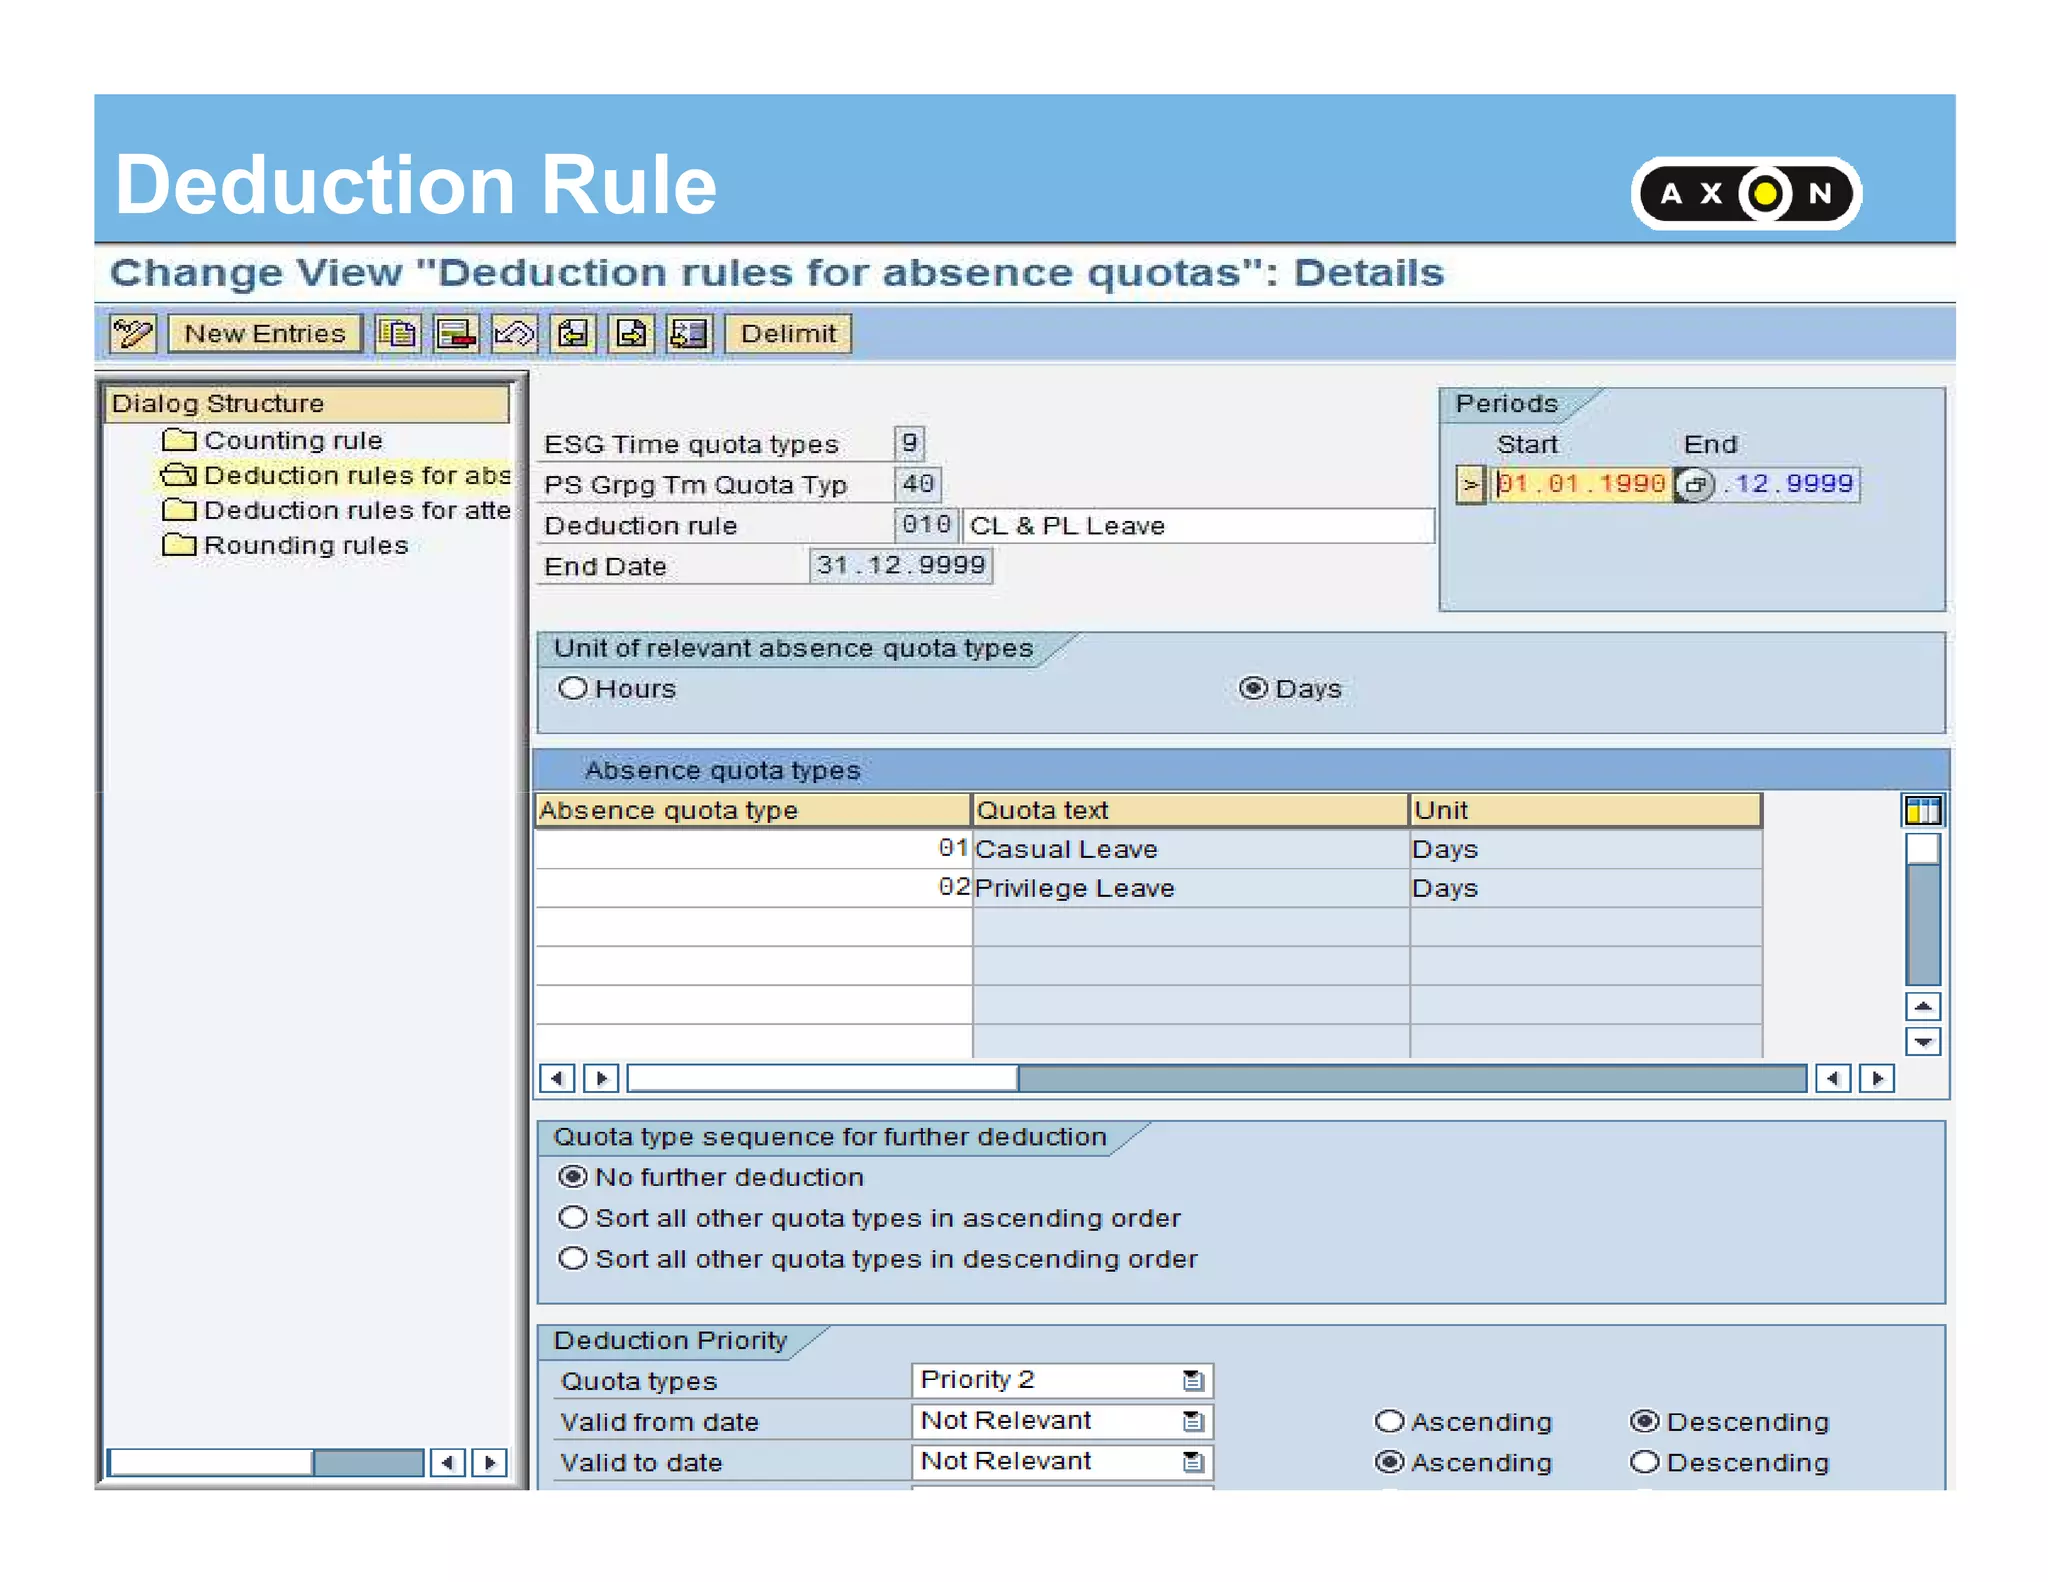Select No further deduction option

[x=573, y=1176]
